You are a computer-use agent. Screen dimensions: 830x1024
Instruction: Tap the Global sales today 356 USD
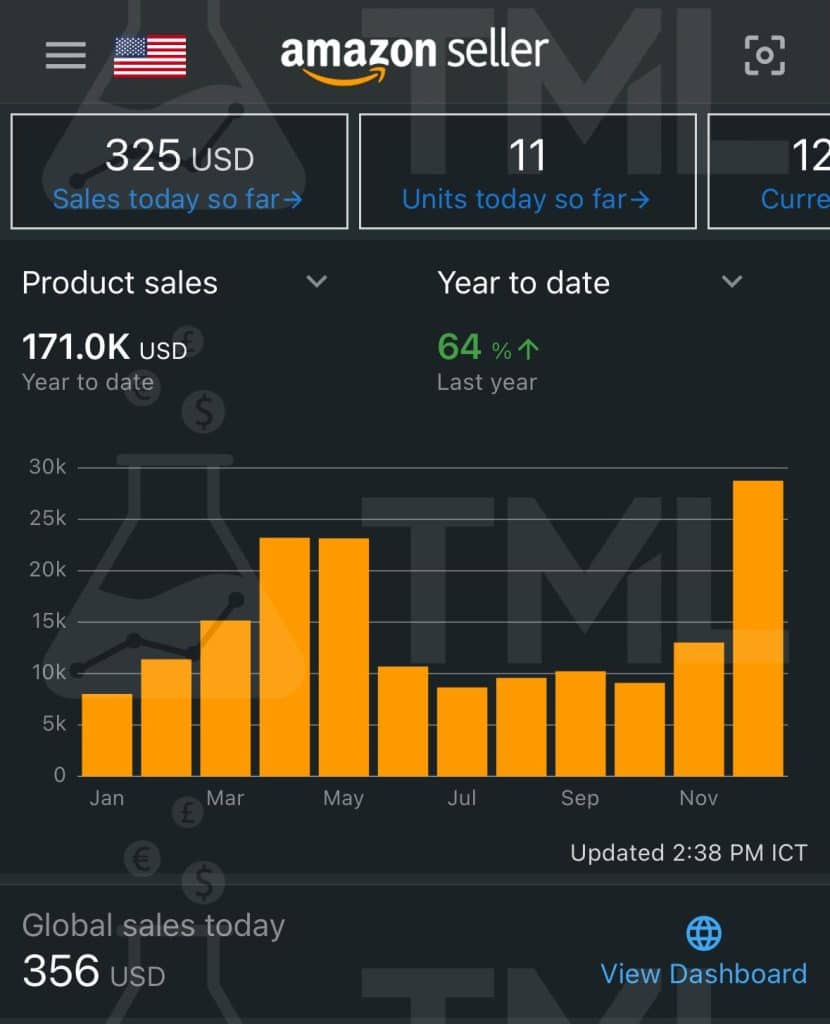pyautogui.click(x=93, y=970)
